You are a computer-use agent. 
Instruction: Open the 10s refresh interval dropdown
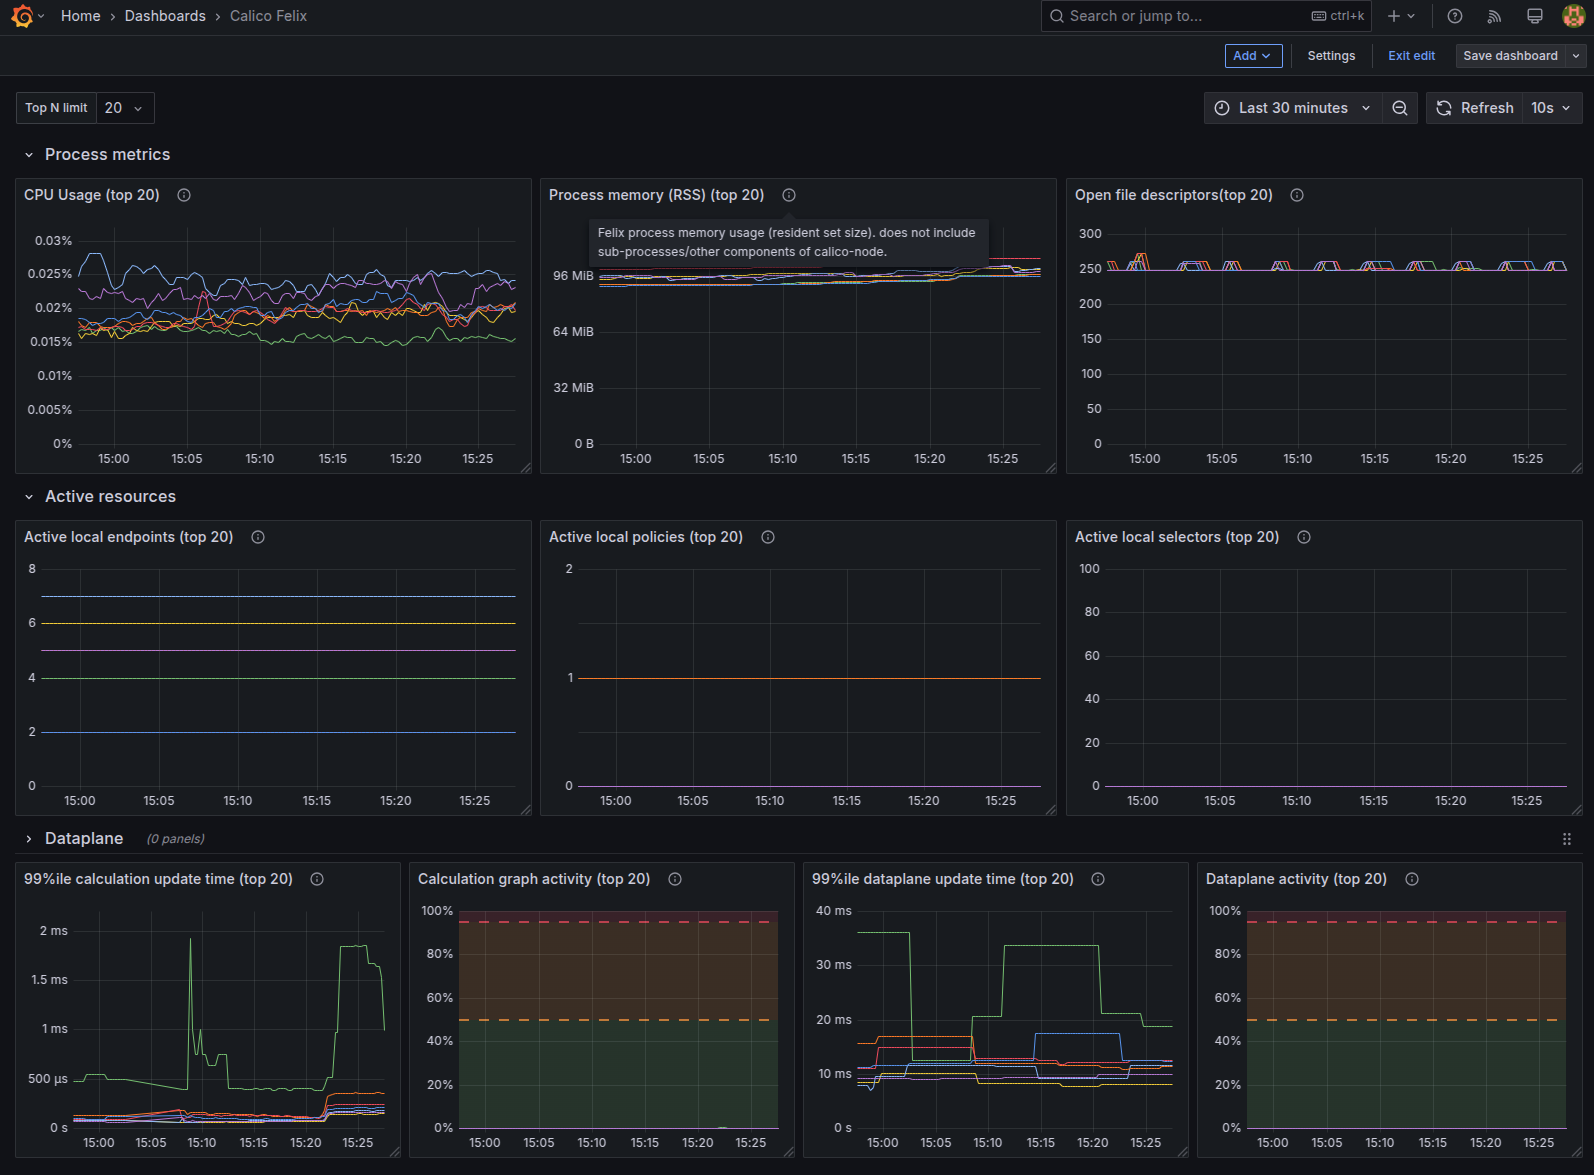pos(1551,108)
